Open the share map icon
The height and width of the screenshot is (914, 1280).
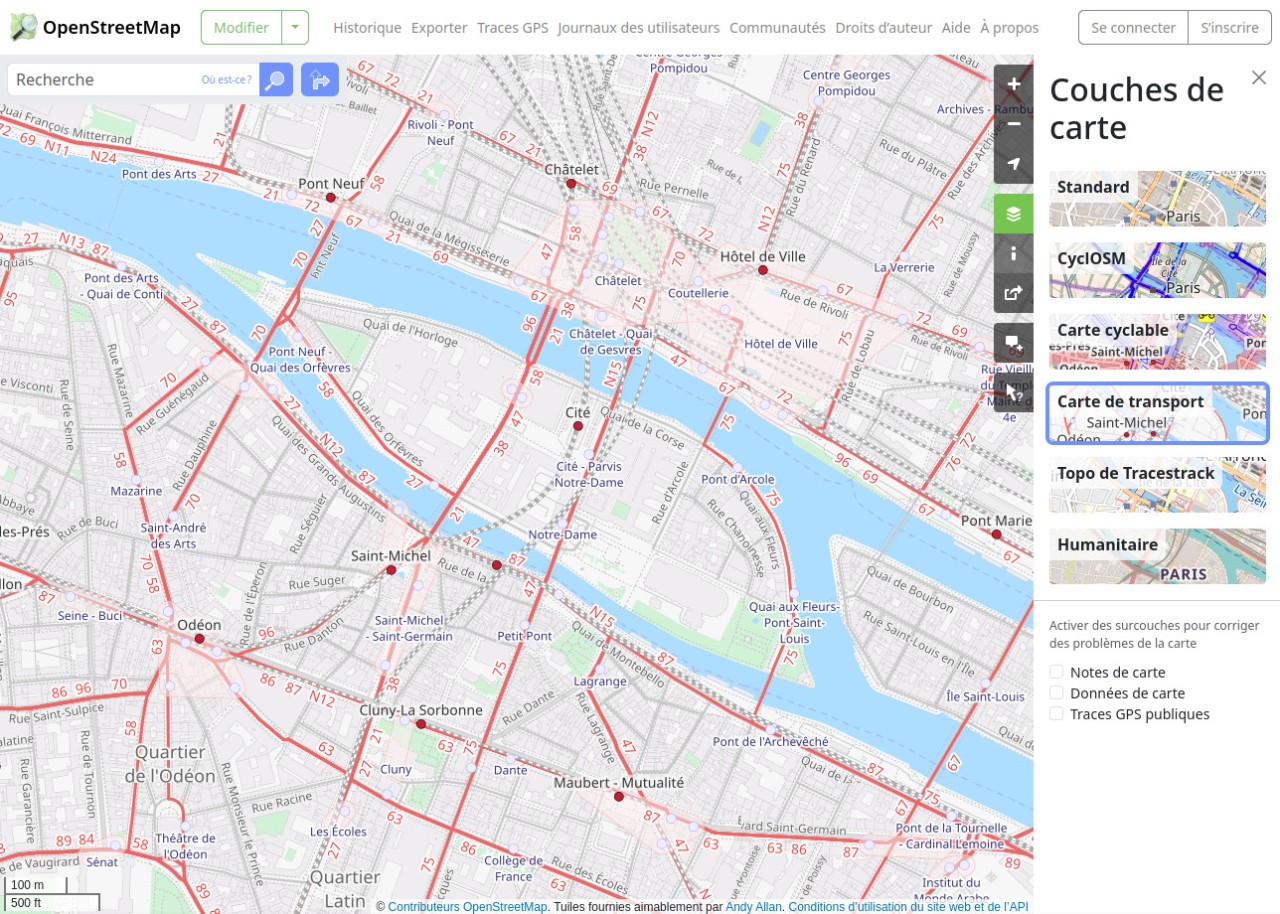(1014, 293)
